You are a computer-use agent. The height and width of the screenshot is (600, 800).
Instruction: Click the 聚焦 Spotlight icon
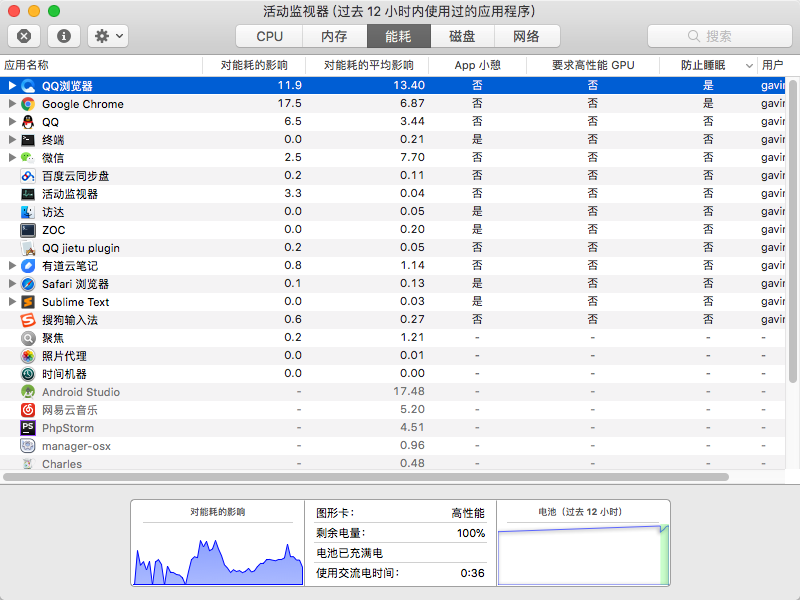tap(28, 338)
